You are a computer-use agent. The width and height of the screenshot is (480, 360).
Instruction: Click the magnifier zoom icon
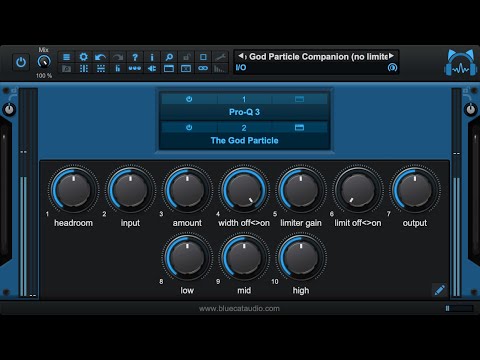169,57
